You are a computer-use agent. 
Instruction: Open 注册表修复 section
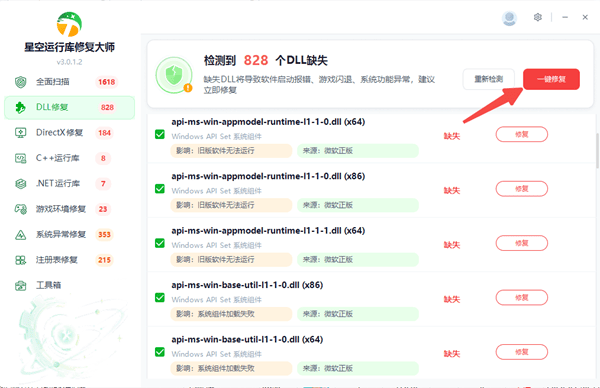coord(69,260)
